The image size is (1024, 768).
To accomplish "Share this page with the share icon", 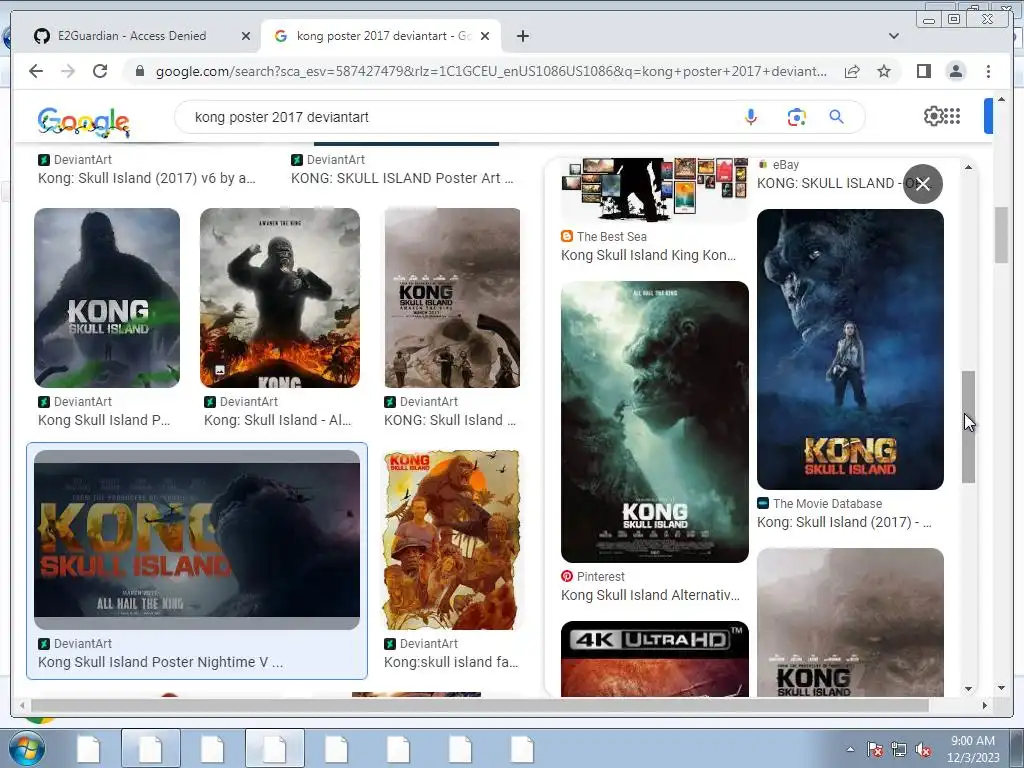I will pyautogui.click(x=852, y=71).
